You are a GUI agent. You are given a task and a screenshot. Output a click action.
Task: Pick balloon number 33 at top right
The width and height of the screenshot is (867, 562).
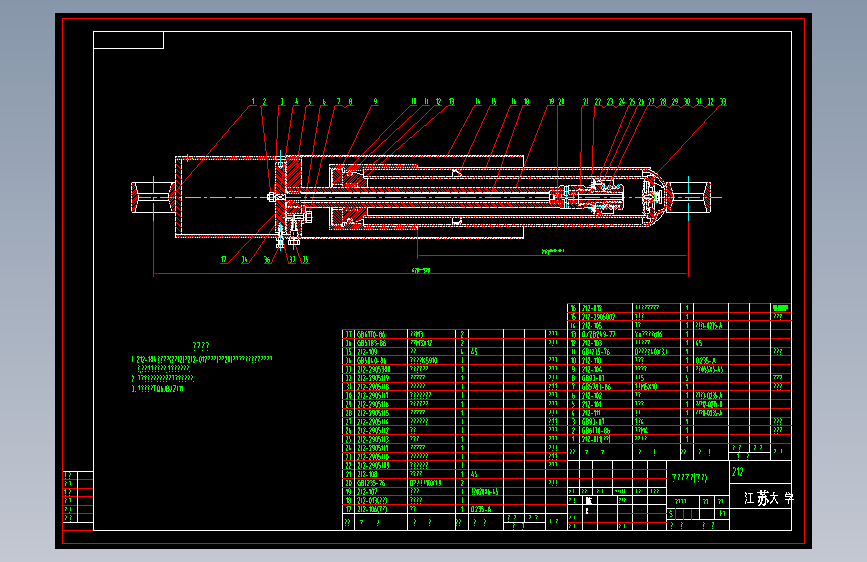tap(723, 102)
